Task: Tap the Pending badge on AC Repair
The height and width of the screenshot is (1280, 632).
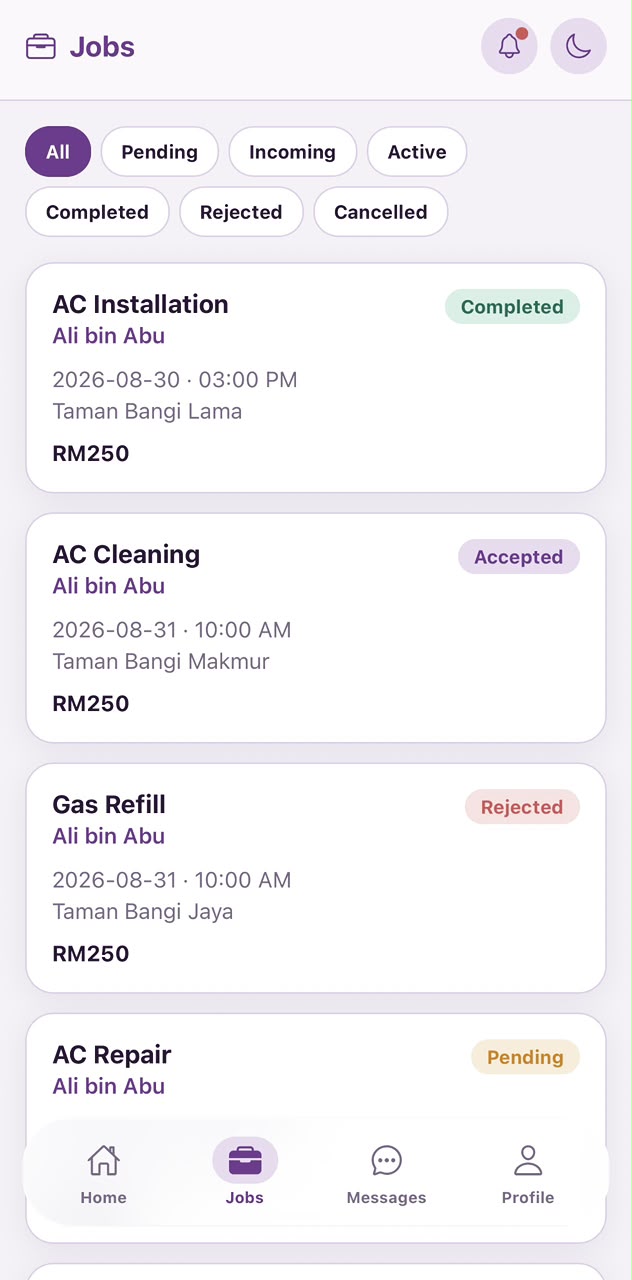Action: click(x=525, y=1057)
